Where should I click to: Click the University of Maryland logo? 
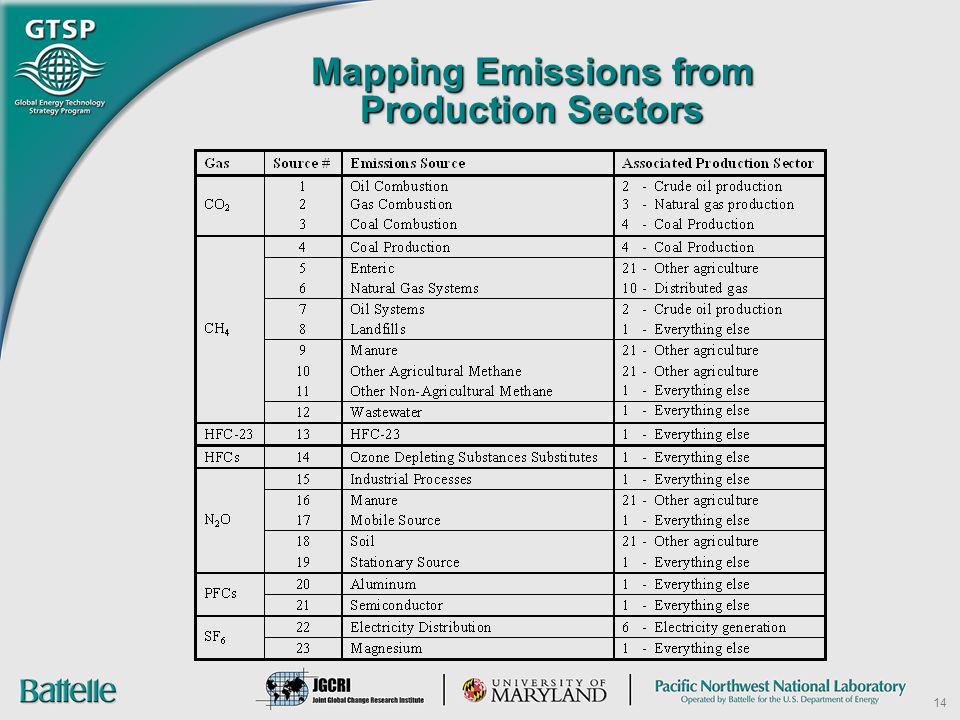tap(534, 690)
